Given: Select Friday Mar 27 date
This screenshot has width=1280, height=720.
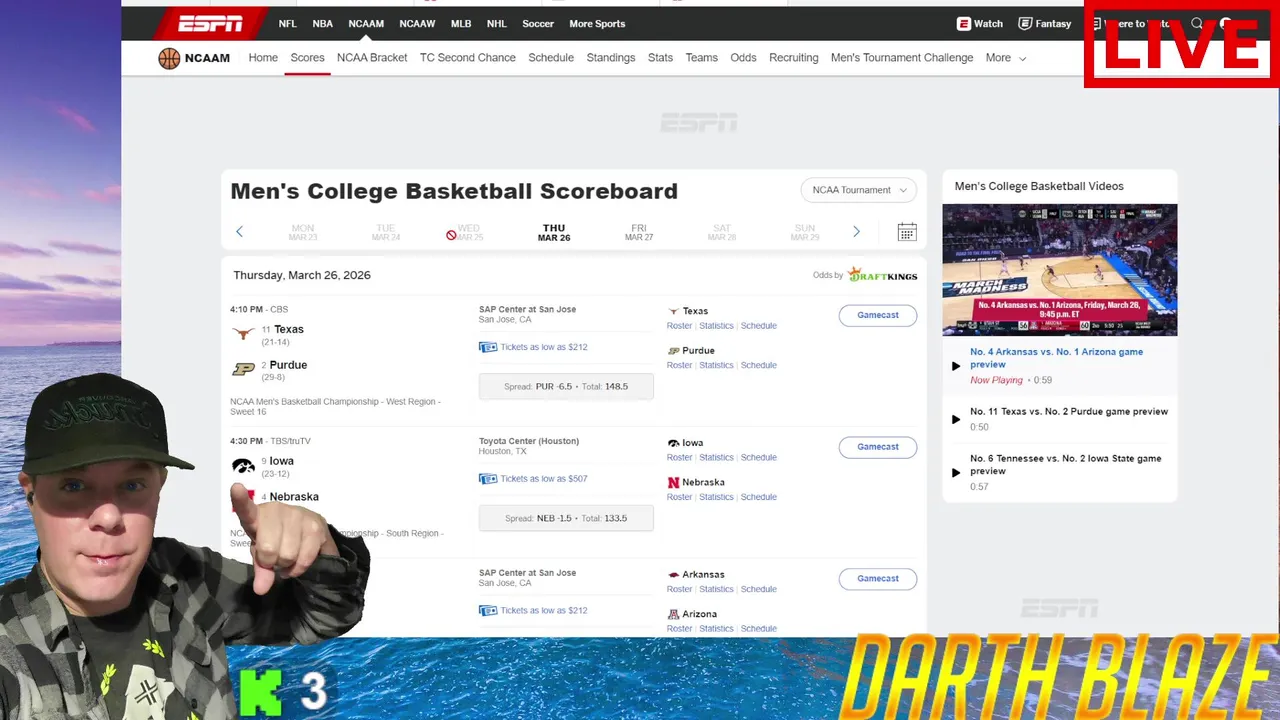Looking at the screenshot, I should click(639, 233).
